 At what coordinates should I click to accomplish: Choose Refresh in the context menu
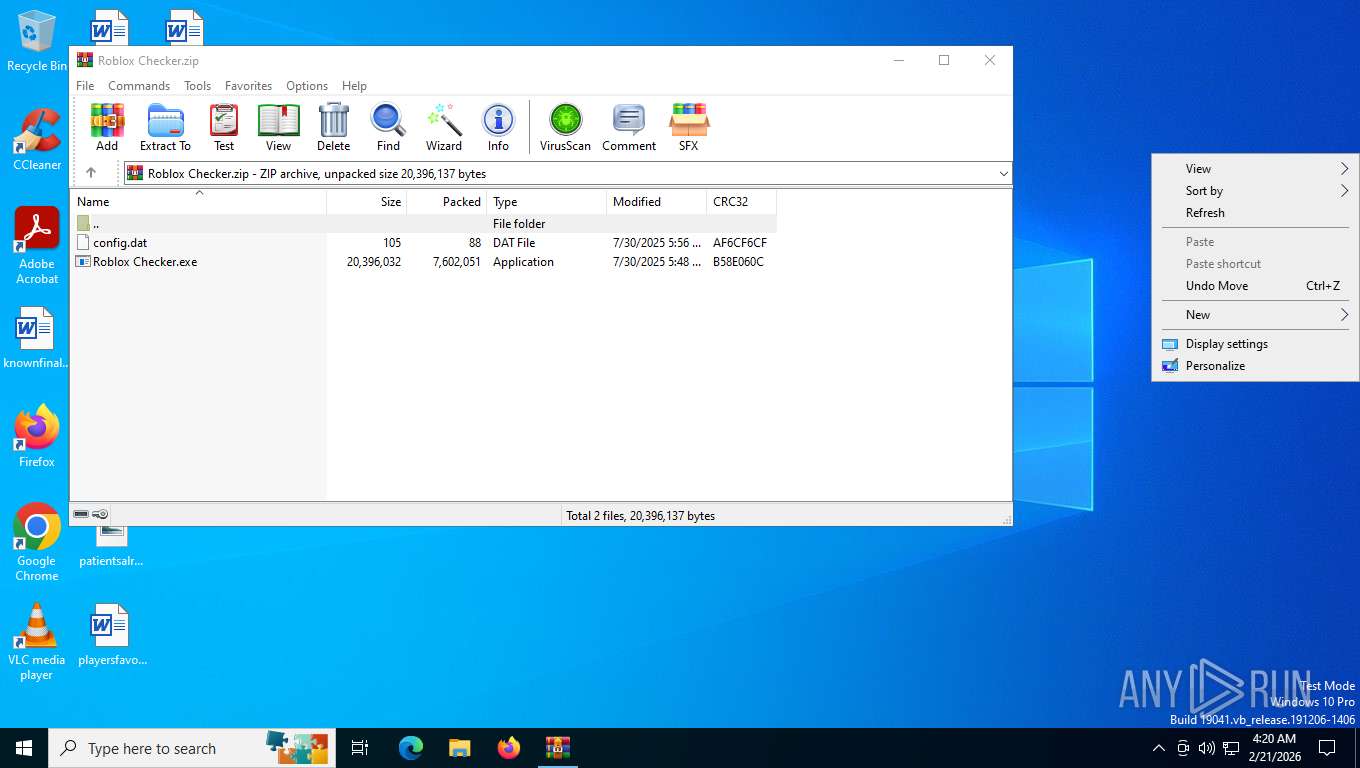pos(1255,213)
